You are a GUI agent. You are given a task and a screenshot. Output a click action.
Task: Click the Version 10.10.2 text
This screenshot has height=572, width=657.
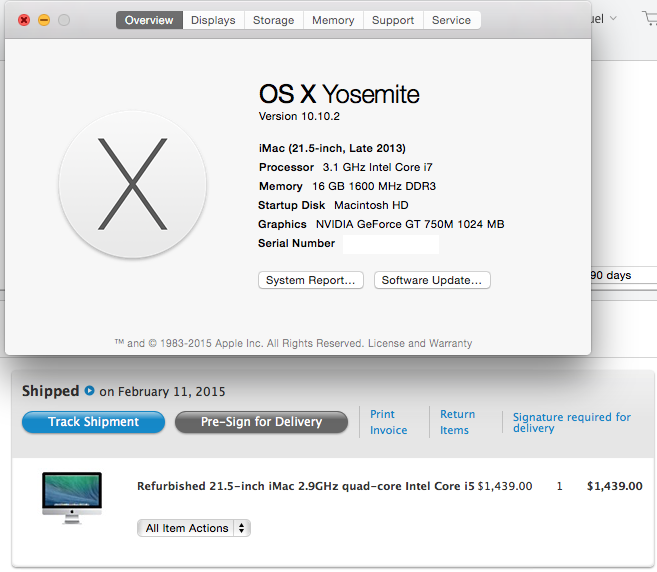point(299,116)
